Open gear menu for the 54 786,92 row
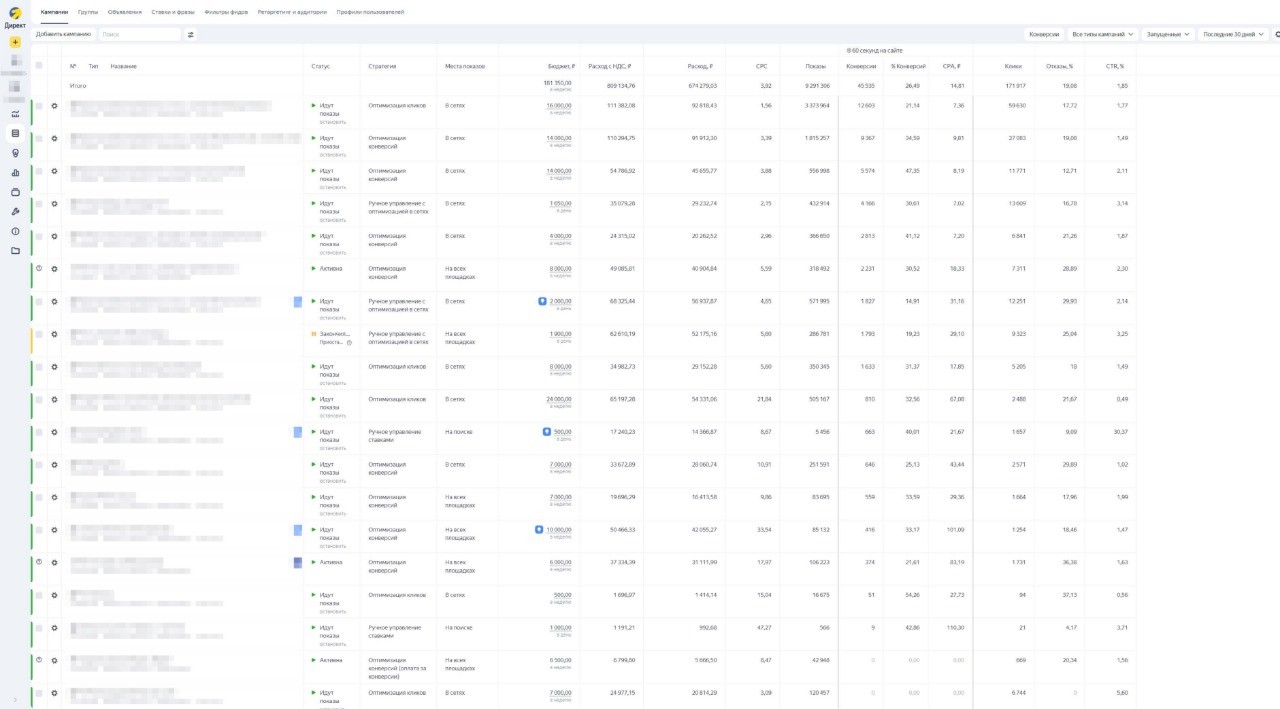 click(55, 170)
